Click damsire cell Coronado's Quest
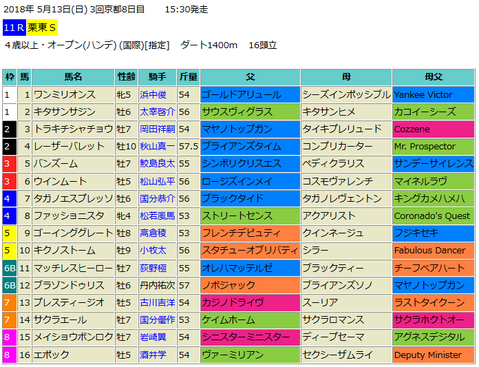The image size is (479, 367). click(433, 216)
